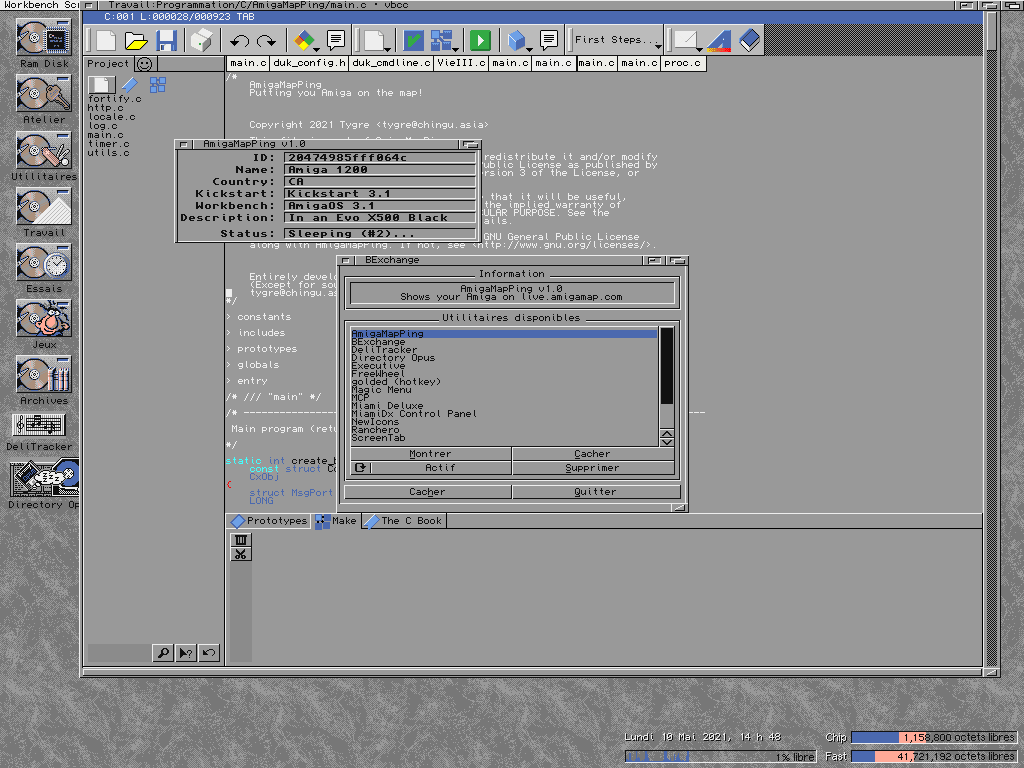Viewport: 1024px width, 768px height.
Task: Click the Cacher button beside Montrer
Action: [593, 454]
